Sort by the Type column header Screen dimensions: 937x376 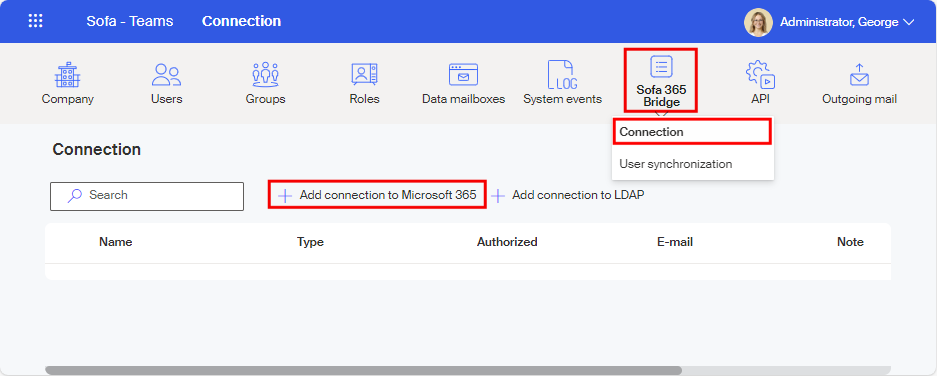coord(310,242)
